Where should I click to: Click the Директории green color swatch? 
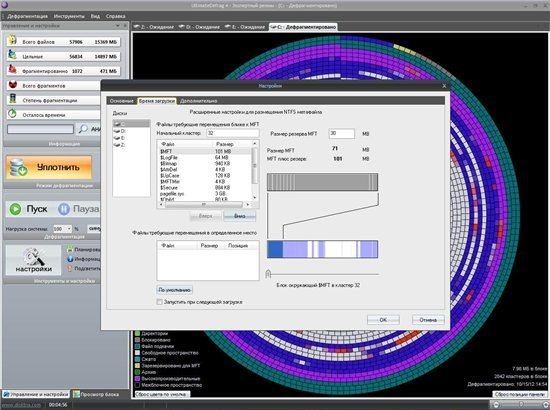click(138, 334)
